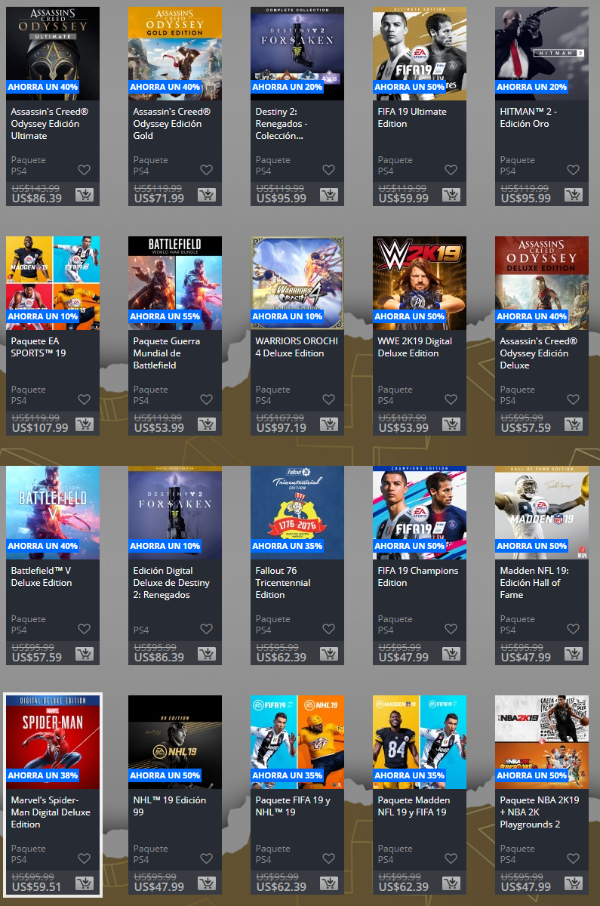The image size is (600, 906).
Task: Add Fallout 76 Tricentennial Edition to cart
Action: click(329, 656)
